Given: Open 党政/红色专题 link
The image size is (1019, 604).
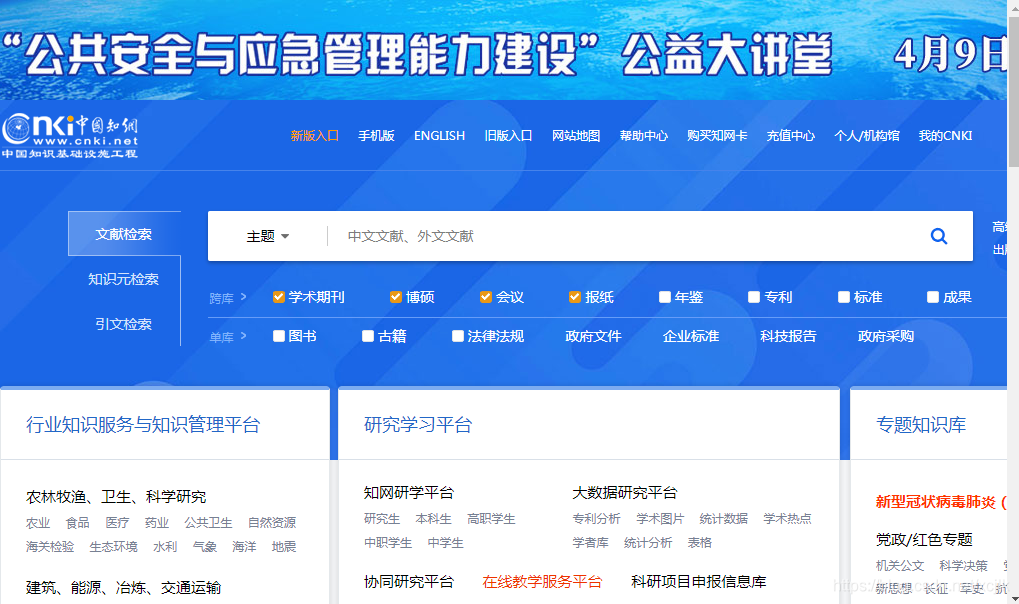Looking at the screenshot, I should tap(924, 540).
